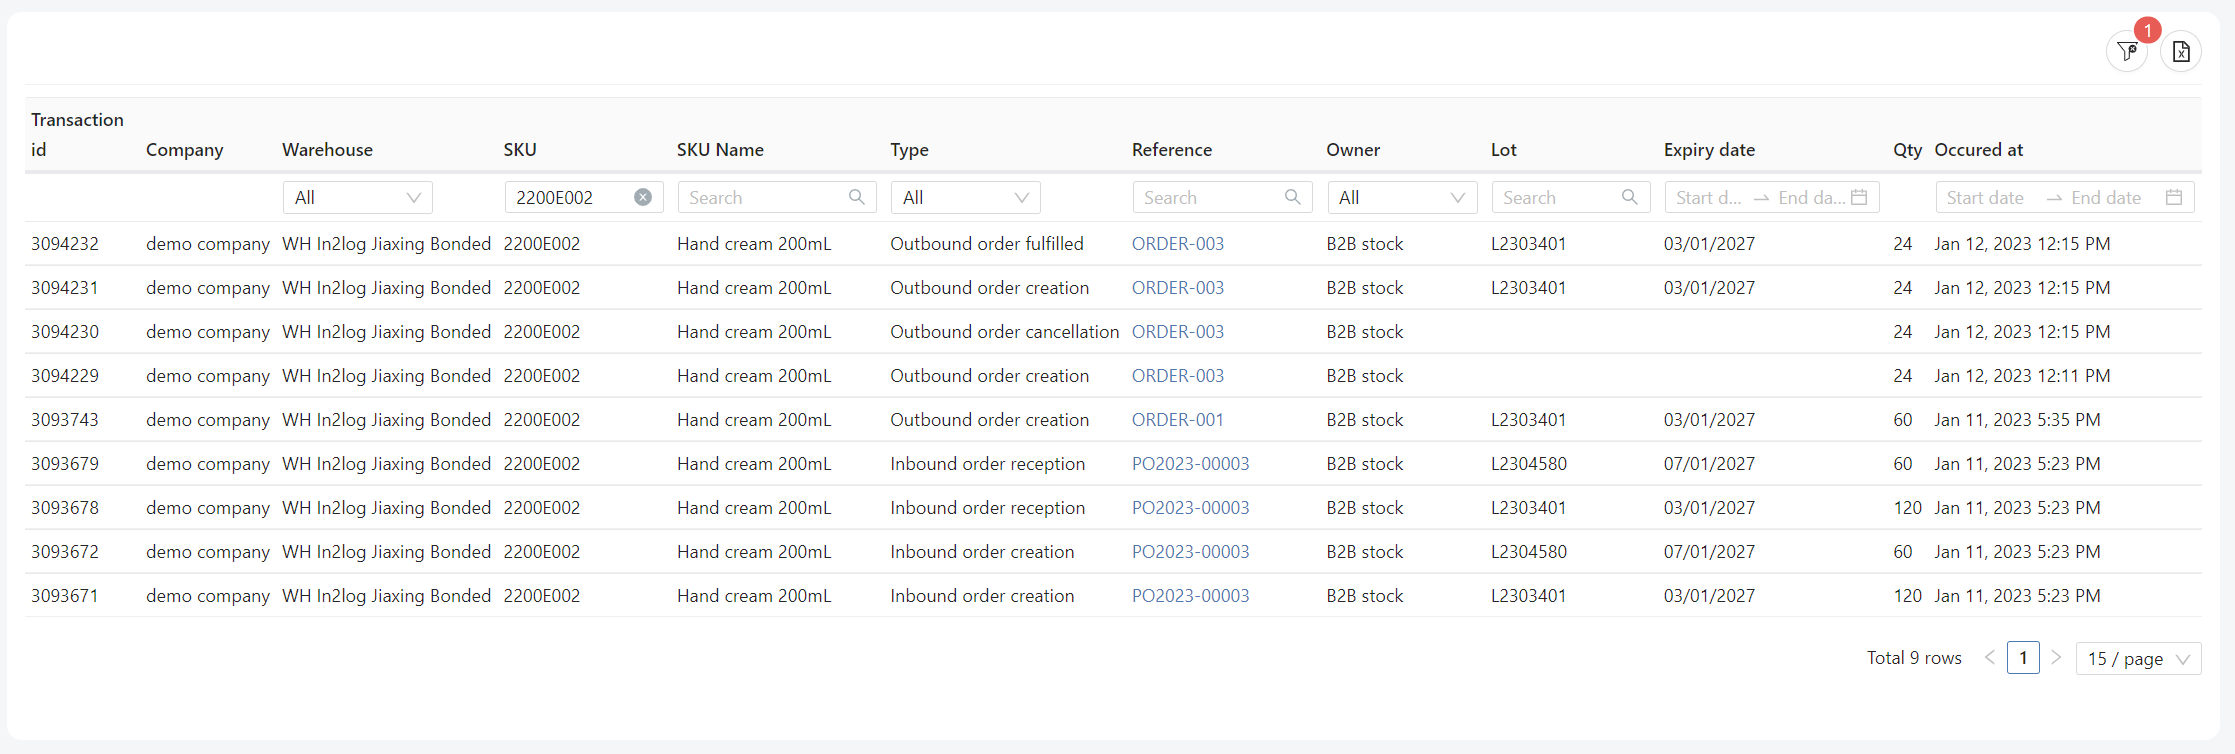Viewport: 2235px width, 754px height.
Task: Go to the previous page arrow
Action: pyautogui.click(x=1990, y=658)
